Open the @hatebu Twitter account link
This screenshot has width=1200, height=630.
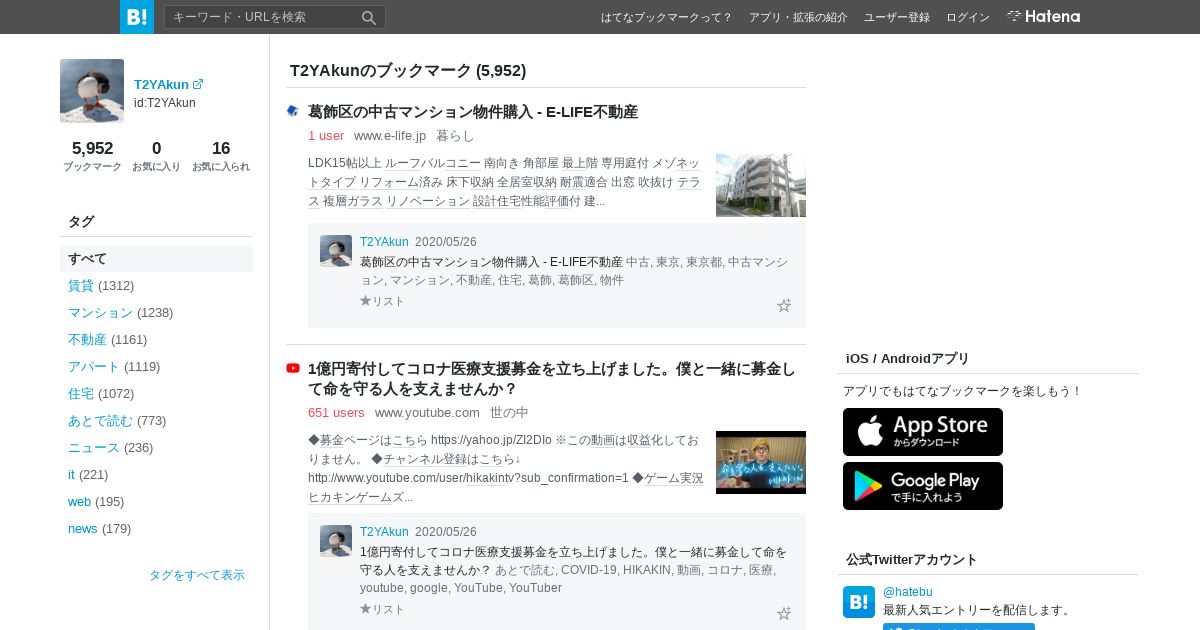[x=908, y=592]
